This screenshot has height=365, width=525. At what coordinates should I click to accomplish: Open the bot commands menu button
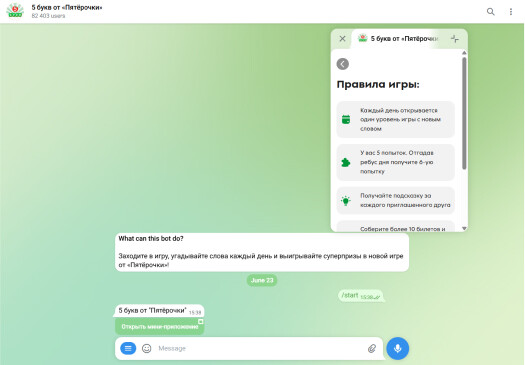point(128,348)
